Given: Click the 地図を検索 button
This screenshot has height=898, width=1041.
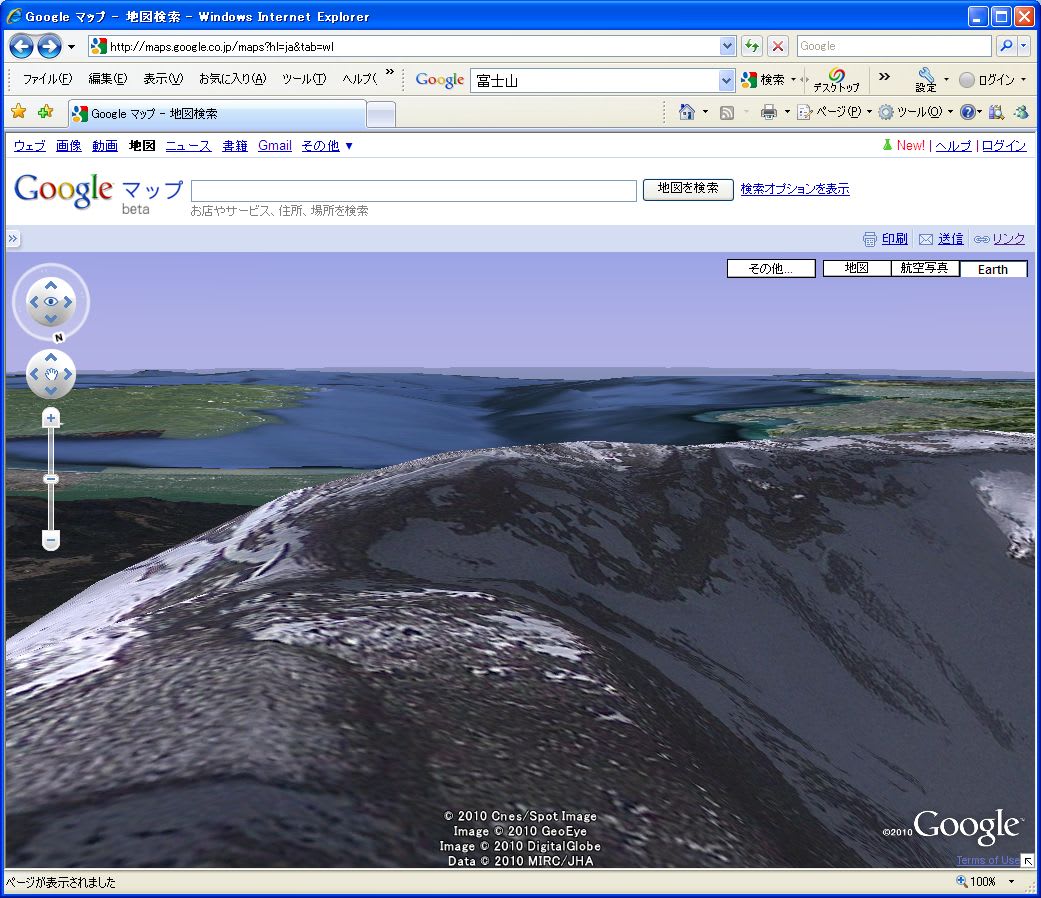Looking at the screenshot, I should tap(688, 188).
